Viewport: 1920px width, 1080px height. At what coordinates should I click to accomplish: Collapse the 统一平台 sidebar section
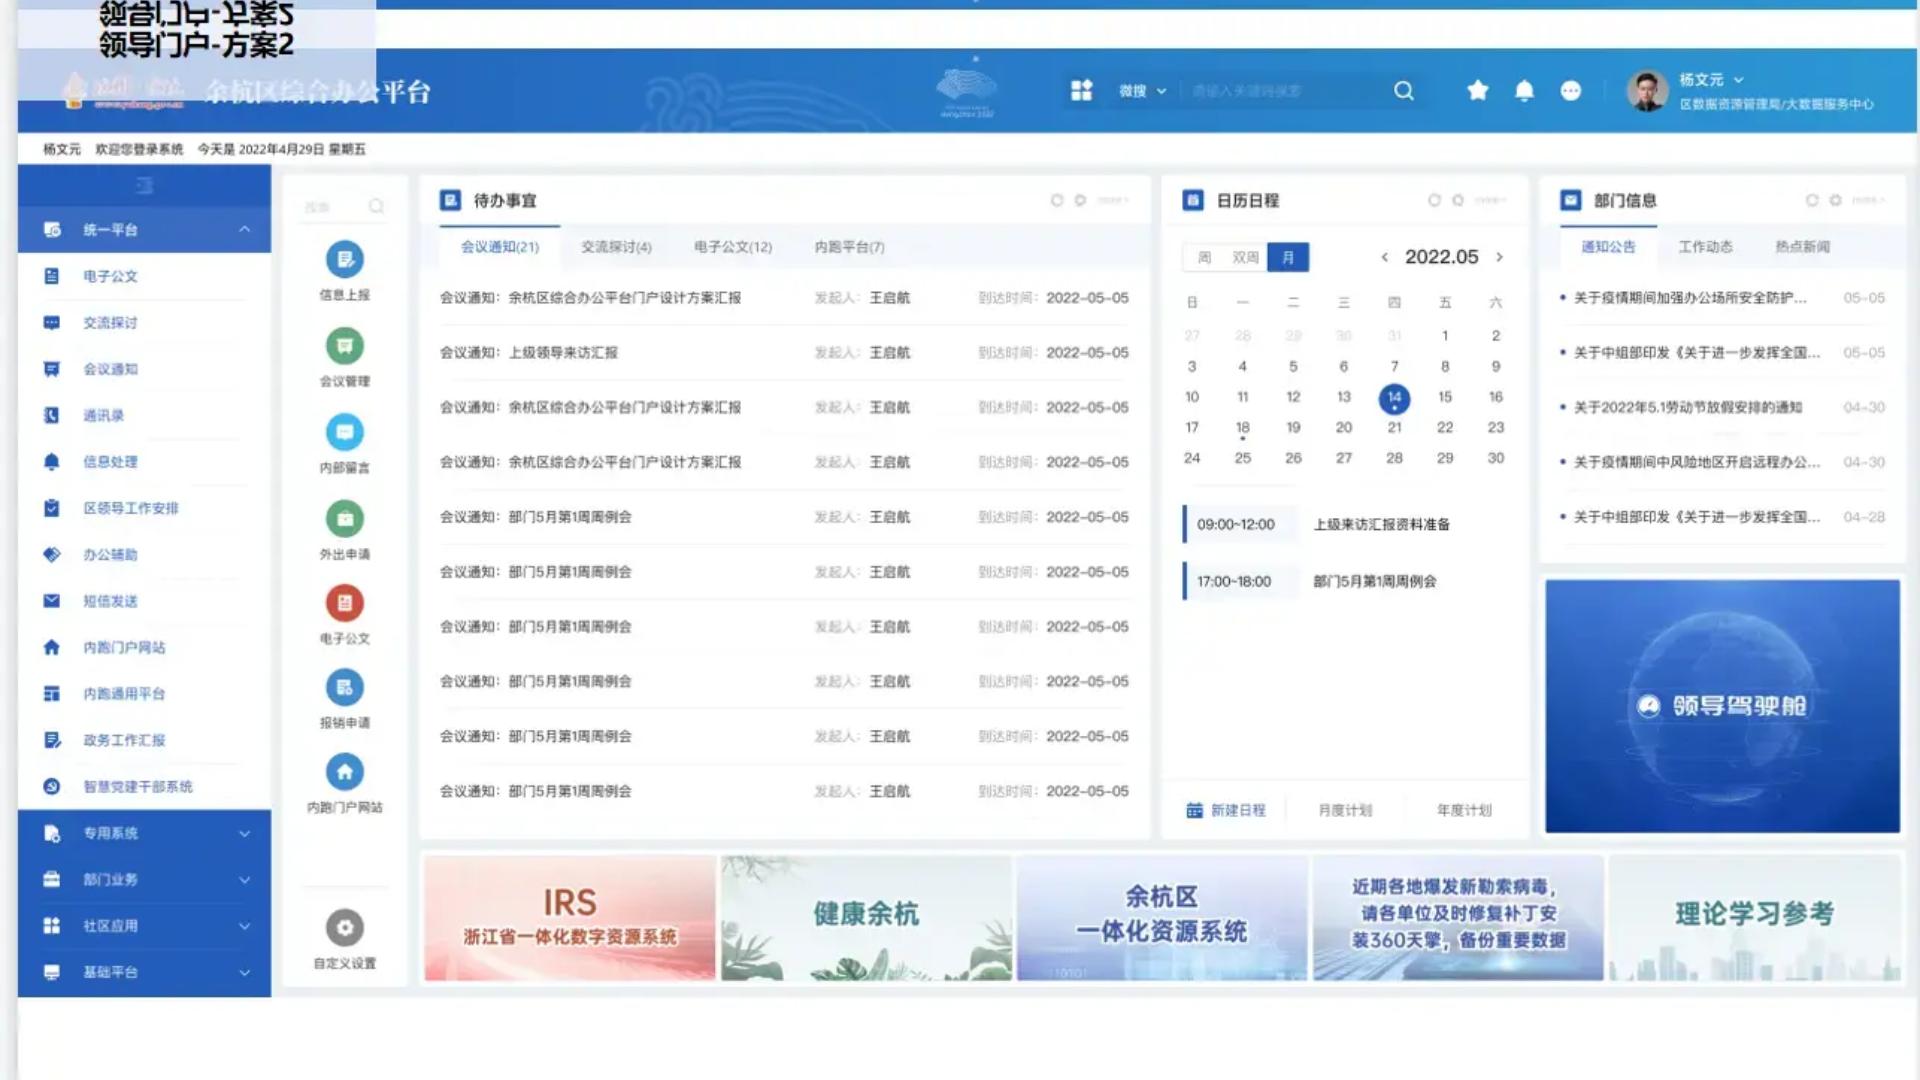[244, 230]
